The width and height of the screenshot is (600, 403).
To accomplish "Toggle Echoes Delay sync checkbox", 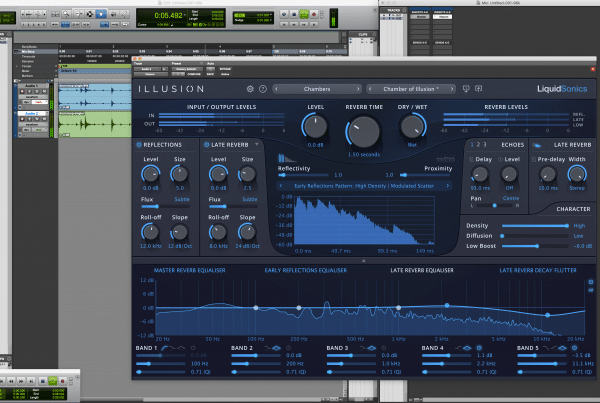I will 471,159.
